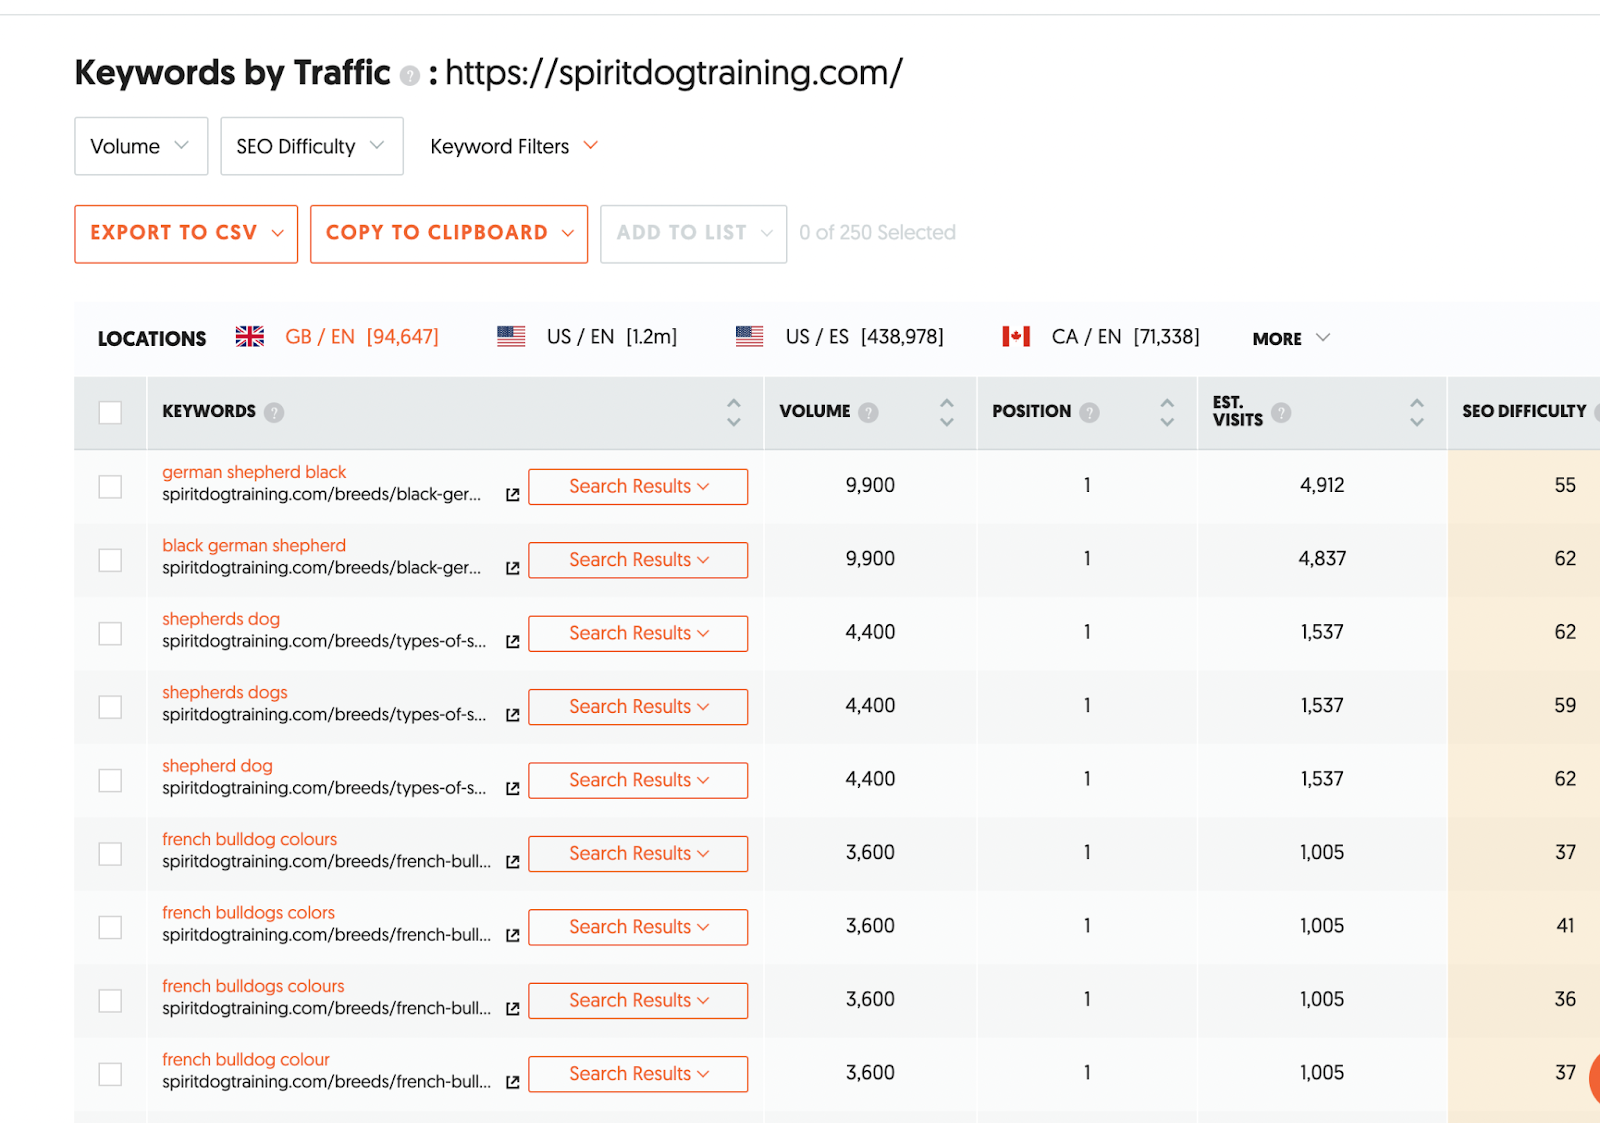
Task: Expand Search Results for shepherd dog
Action: pos(638,780)
